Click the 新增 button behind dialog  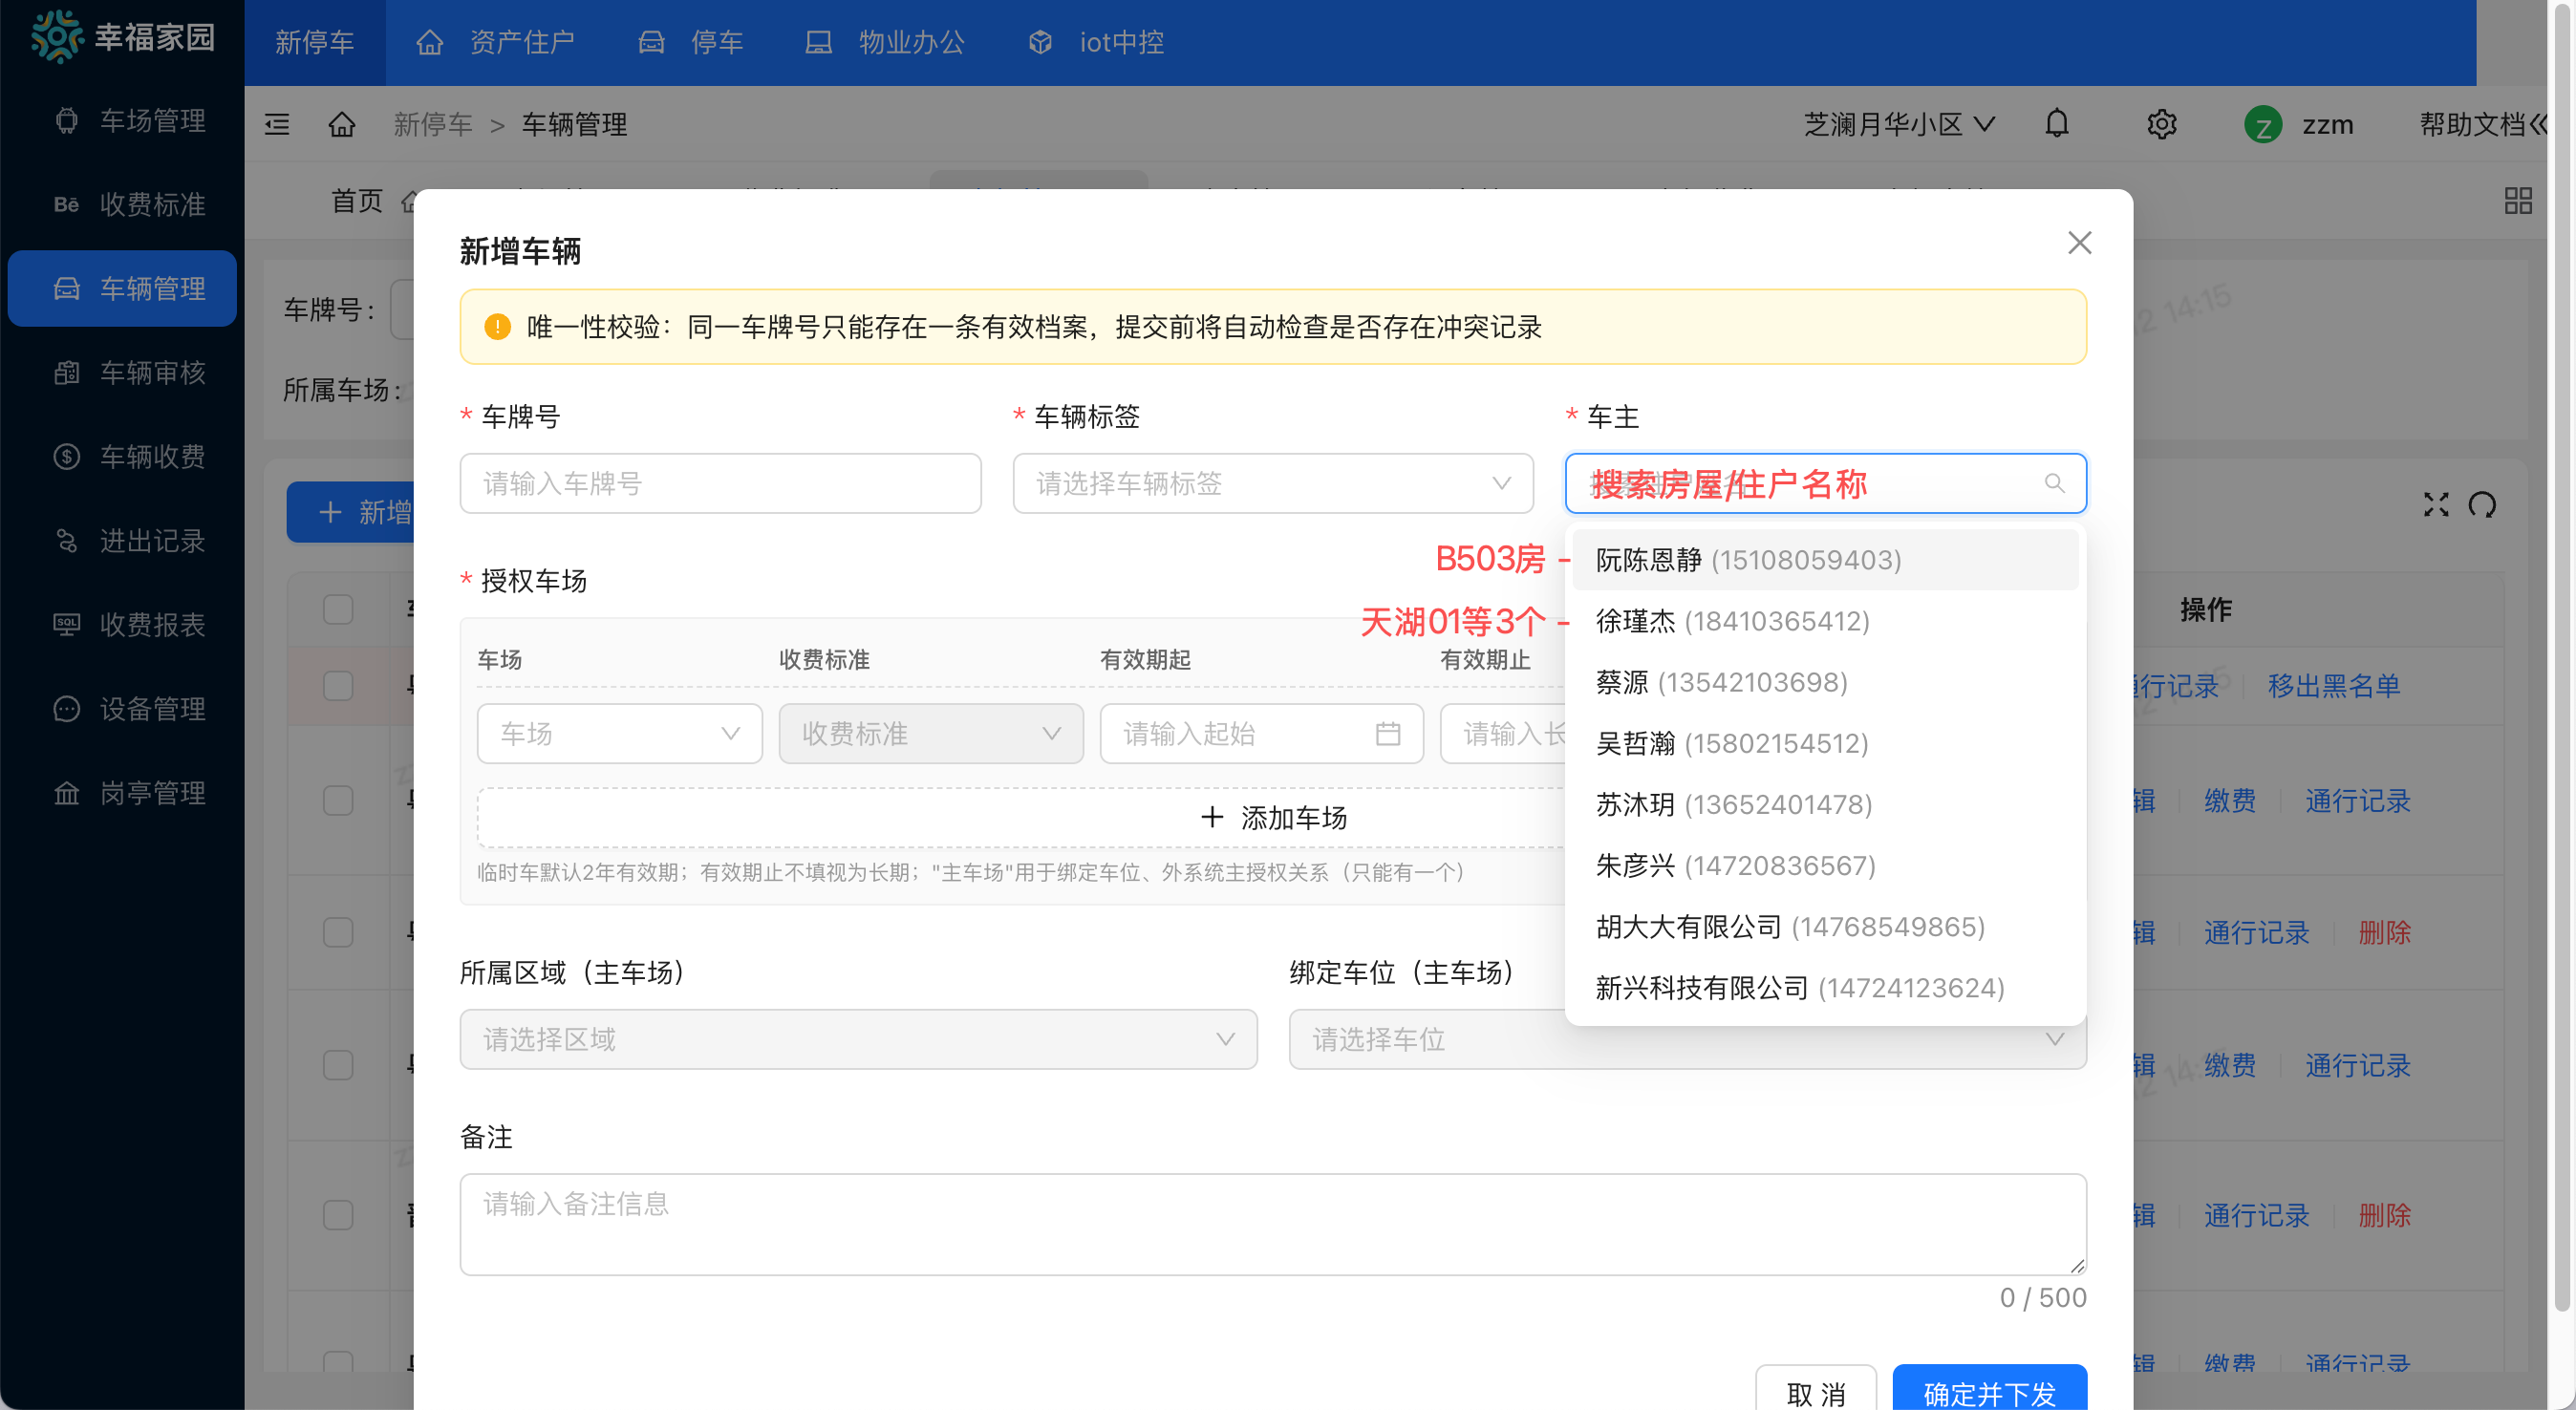point(351,513)
